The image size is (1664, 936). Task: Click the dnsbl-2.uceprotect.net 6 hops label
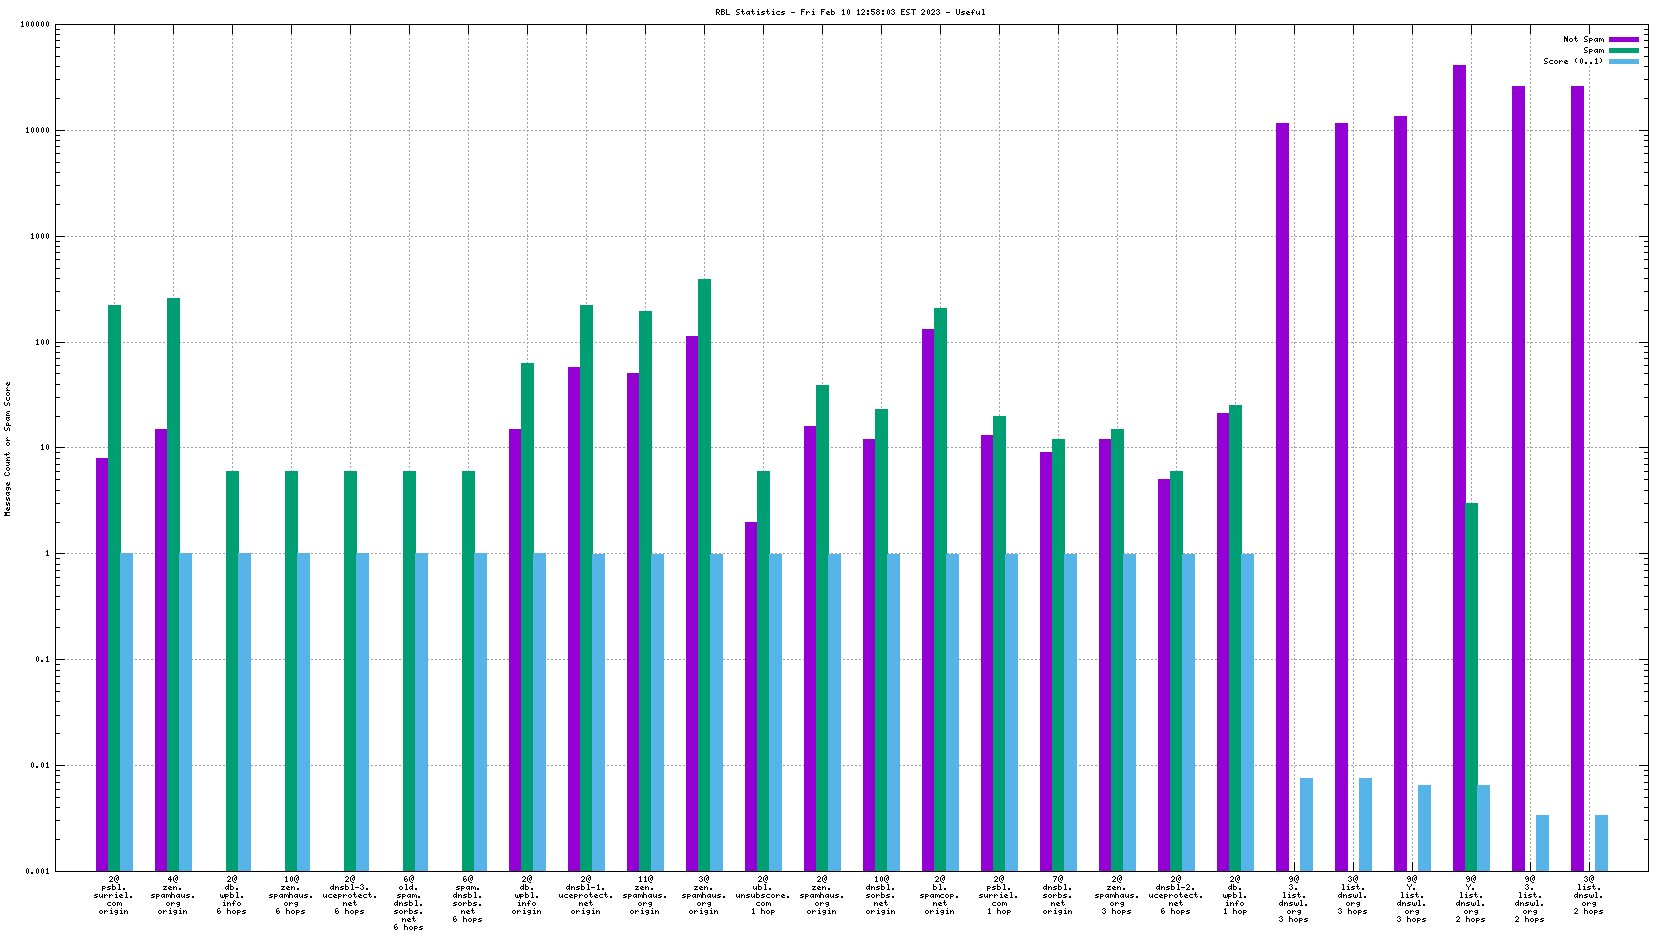coord(1176,895)
